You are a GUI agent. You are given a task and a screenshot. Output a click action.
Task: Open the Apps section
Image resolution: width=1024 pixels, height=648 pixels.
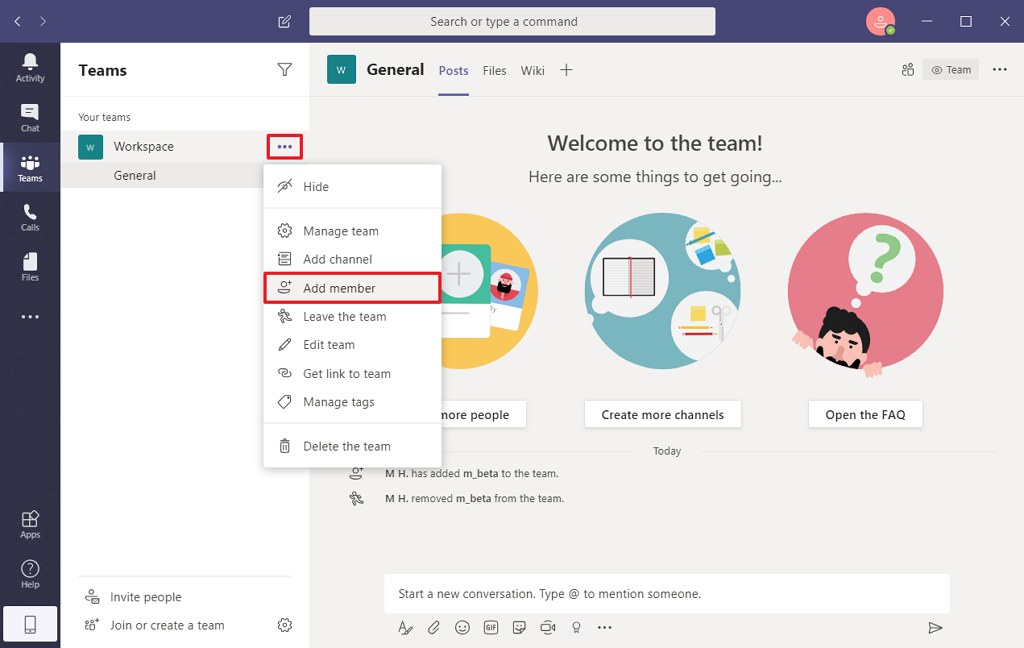click(x=30, y=521)
